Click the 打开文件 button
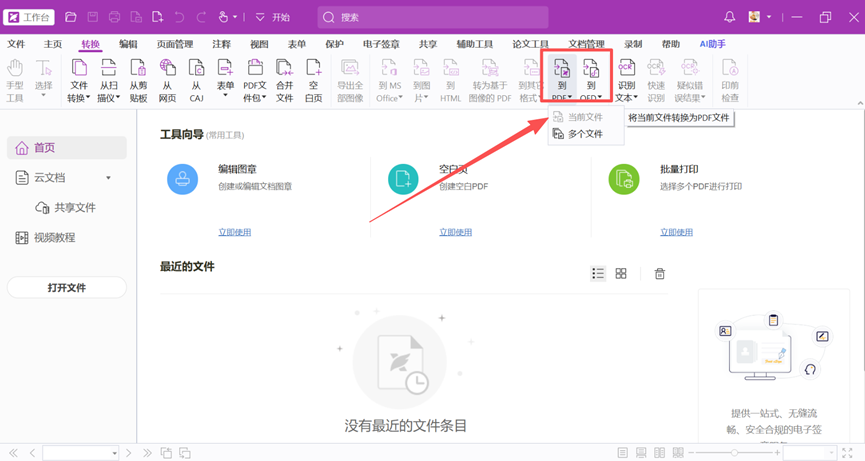Image resolution: width=865 pixels, height=461 pixels. click(67, 288)
